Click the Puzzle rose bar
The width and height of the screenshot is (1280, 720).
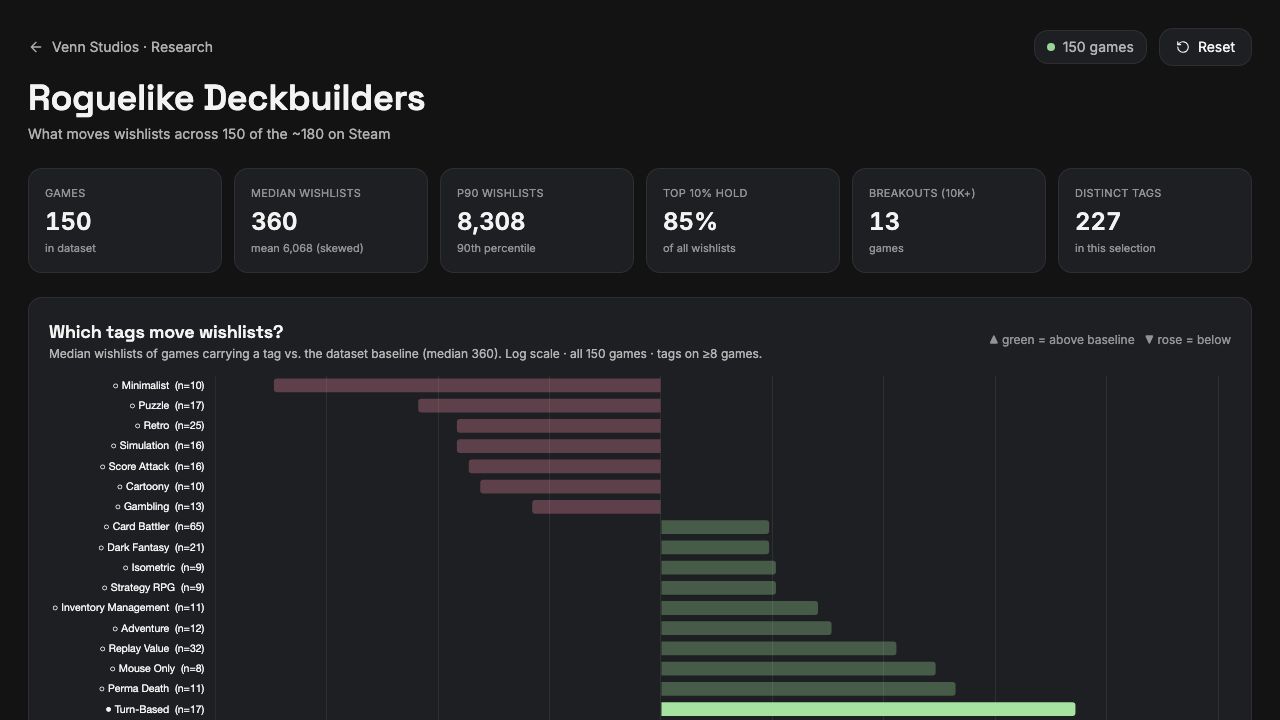(539, 405)
